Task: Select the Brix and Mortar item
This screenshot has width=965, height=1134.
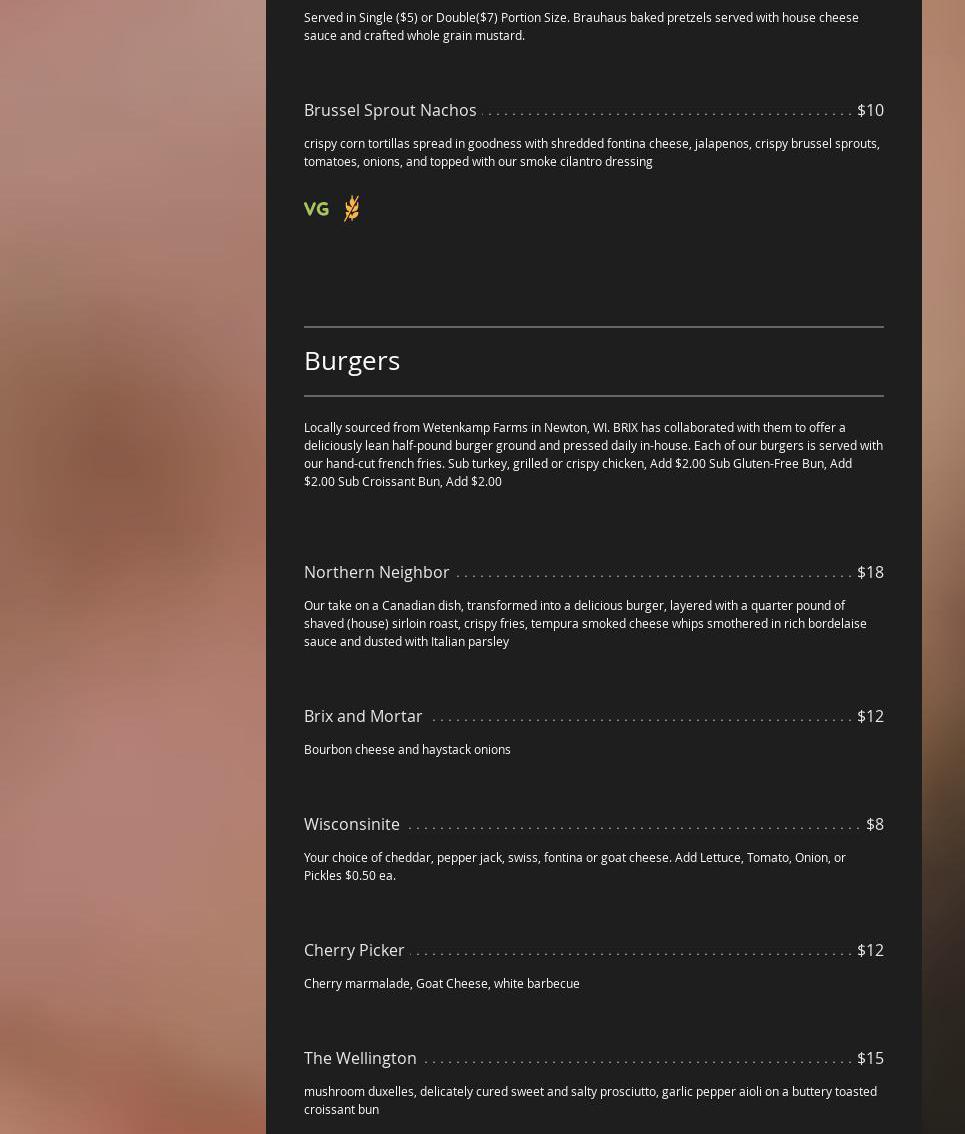Action: 363,716
